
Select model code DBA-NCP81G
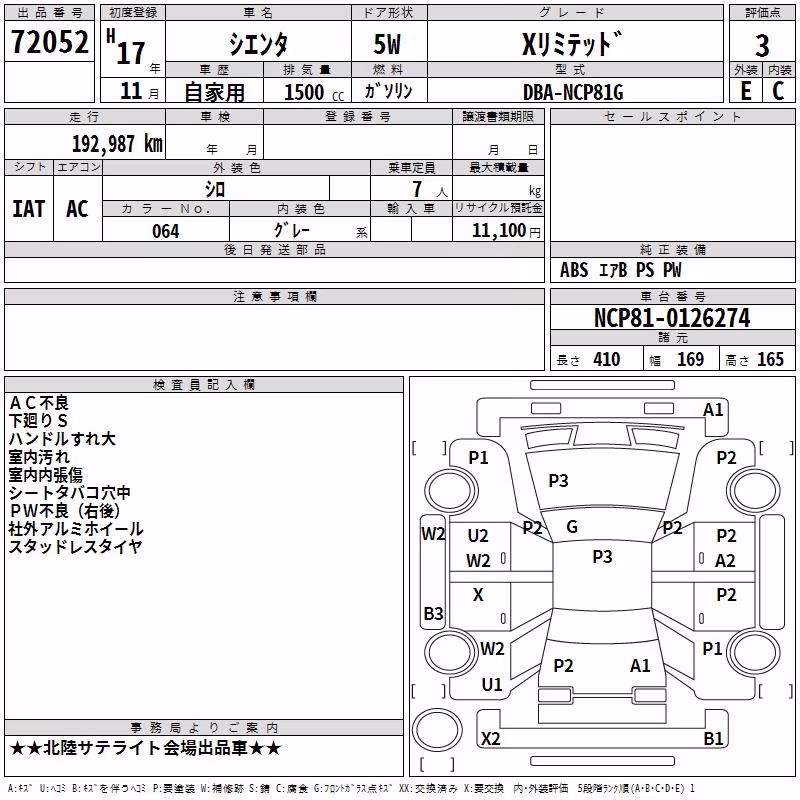coord(573,92)
